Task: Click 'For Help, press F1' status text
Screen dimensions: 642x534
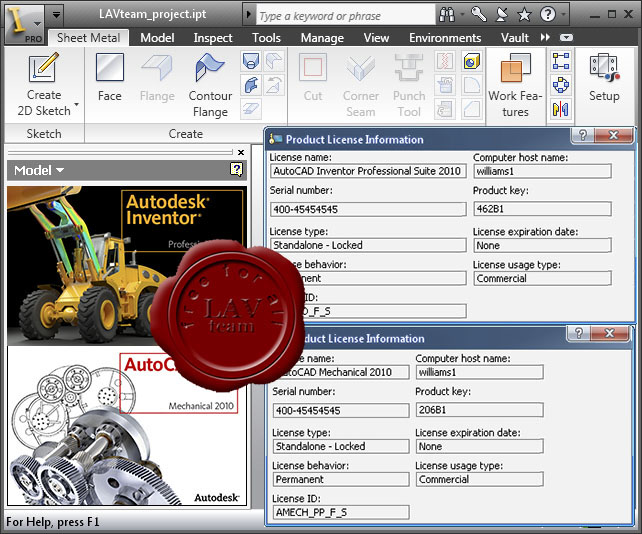Action: 52,522
